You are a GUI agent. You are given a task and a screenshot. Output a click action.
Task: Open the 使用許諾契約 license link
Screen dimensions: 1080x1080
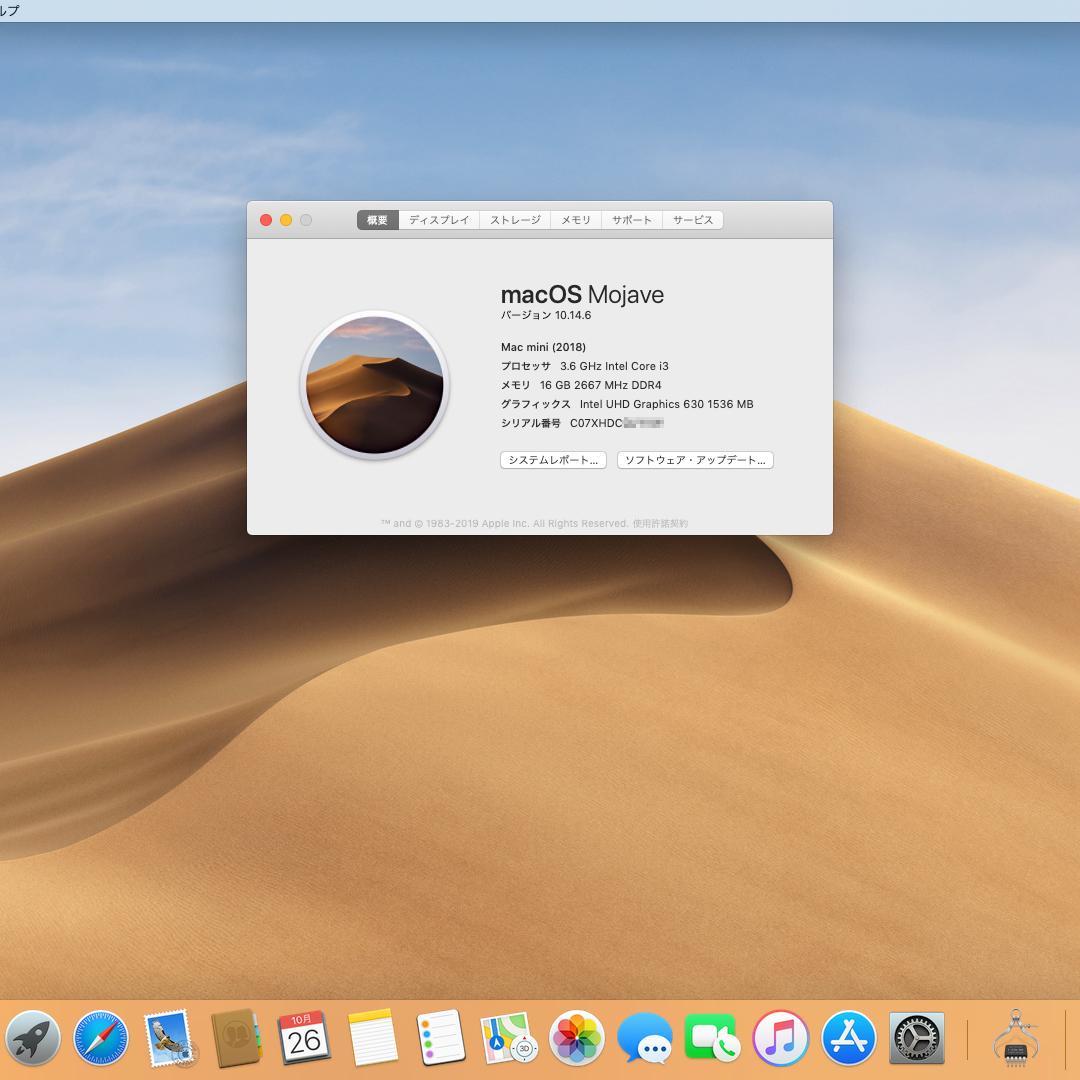660,523
